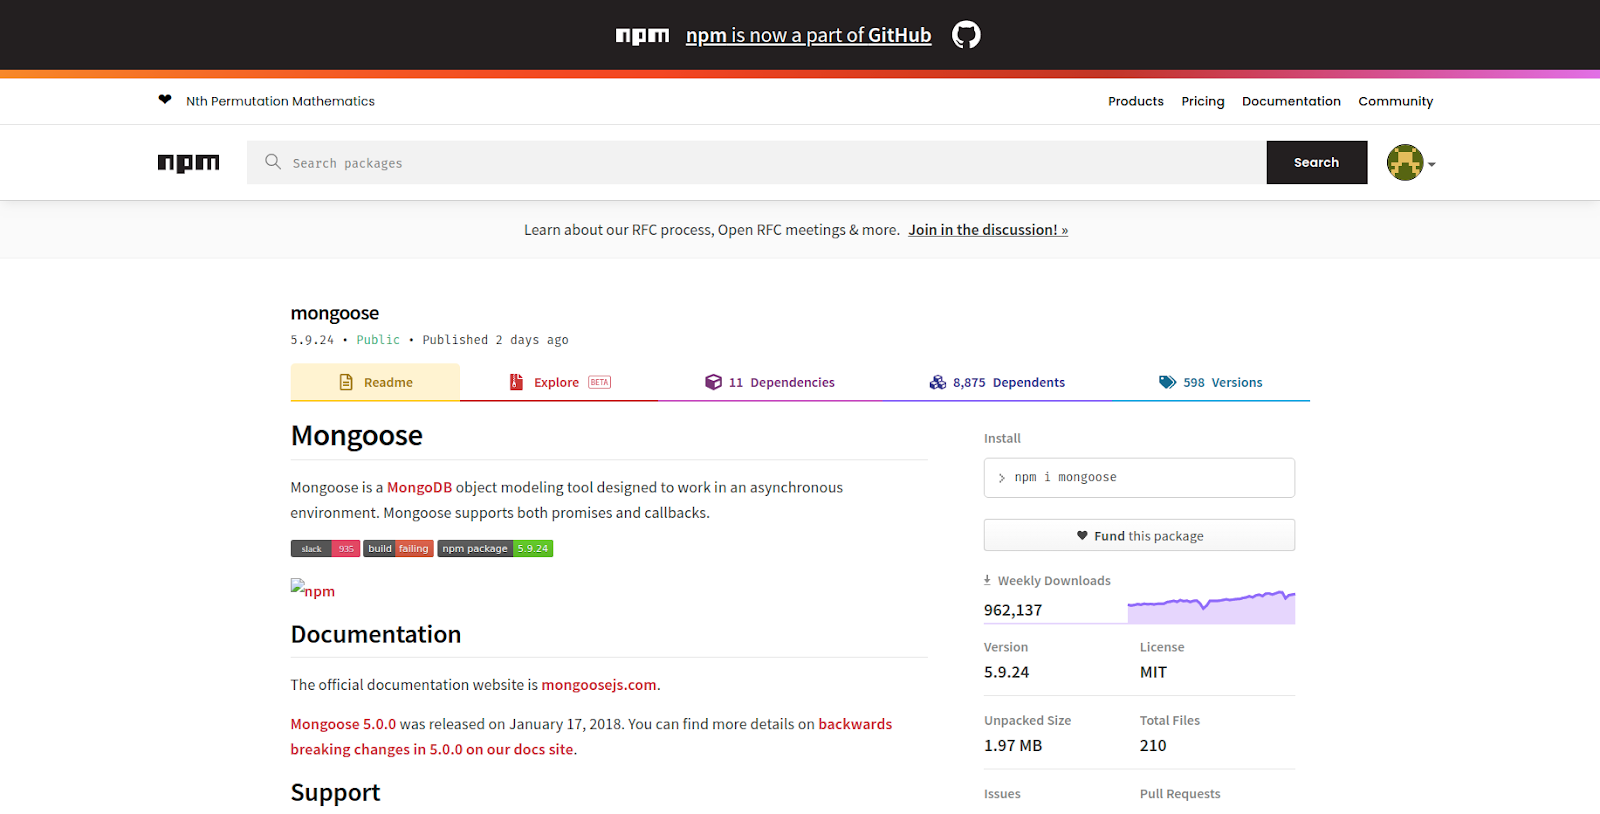
Task: Open the Mongoose 5.0.0 link
Action: [343, 724]
